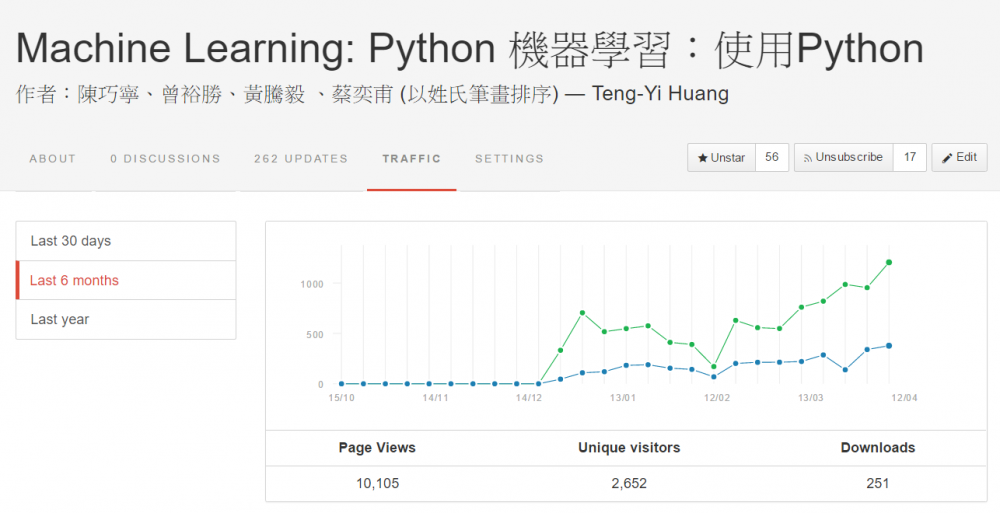
Task: Click the Machine Learning Python book title
Action: (x=470, y=49)
